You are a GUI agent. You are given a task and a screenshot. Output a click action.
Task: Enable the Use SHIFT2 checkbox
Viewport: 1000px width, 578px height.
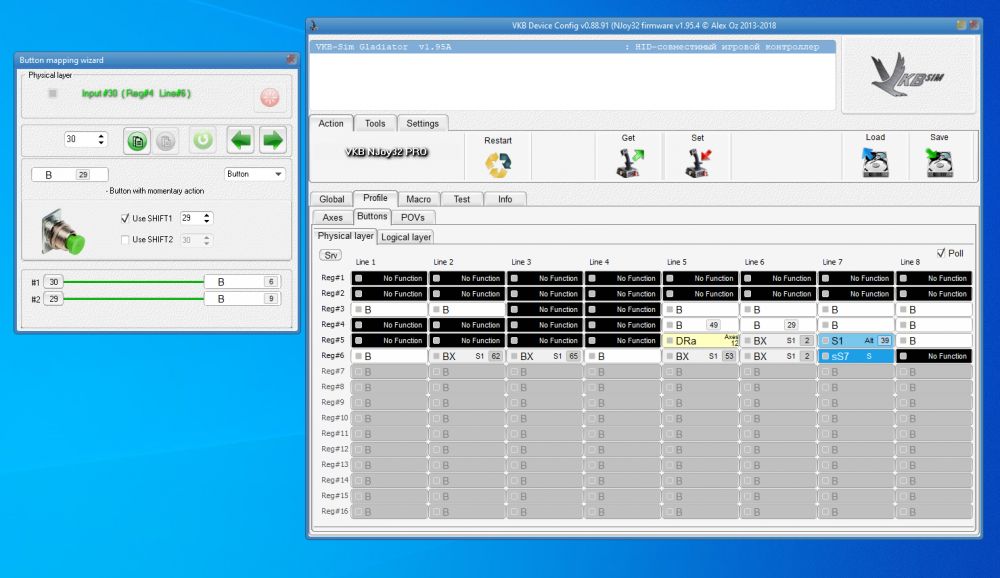point(126,240)
